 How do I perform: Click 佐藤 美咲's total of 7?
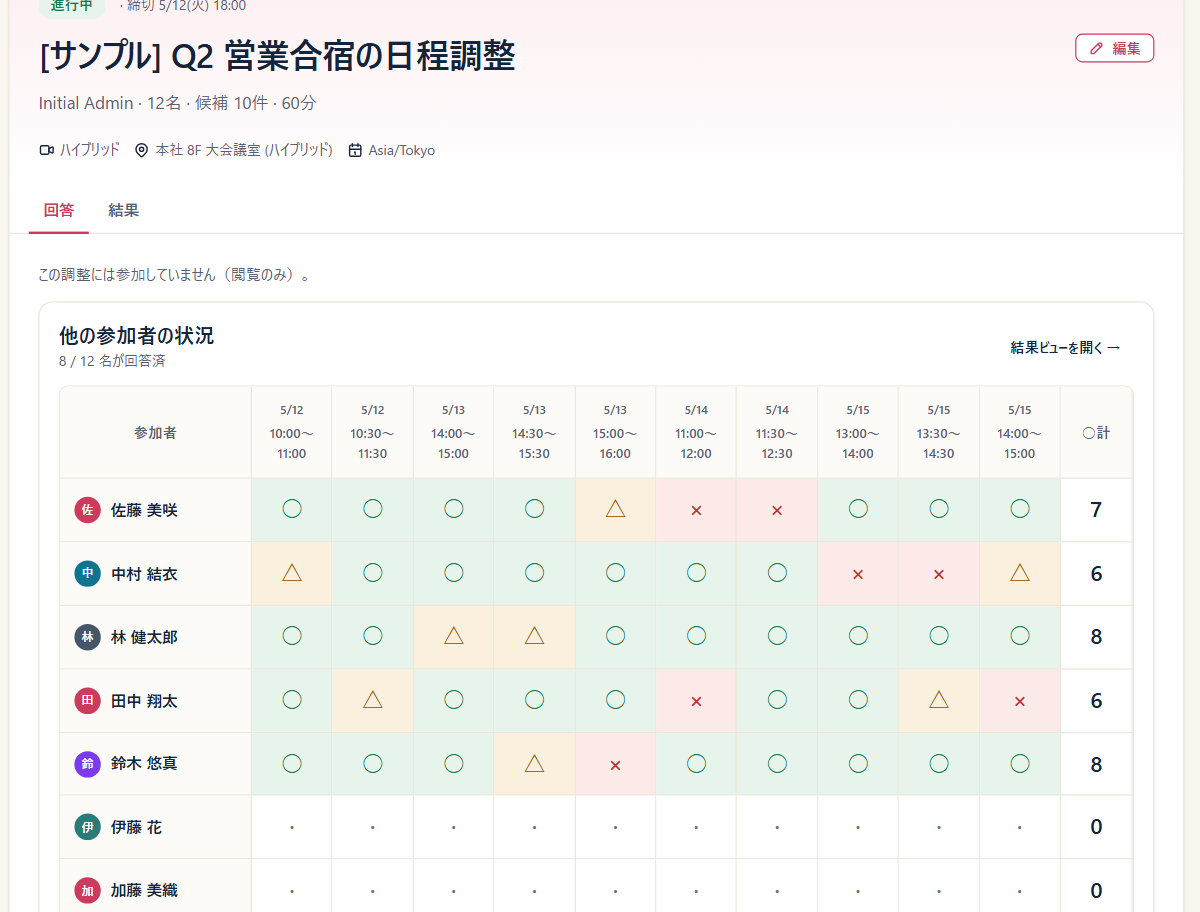(x=1096, y=510)
